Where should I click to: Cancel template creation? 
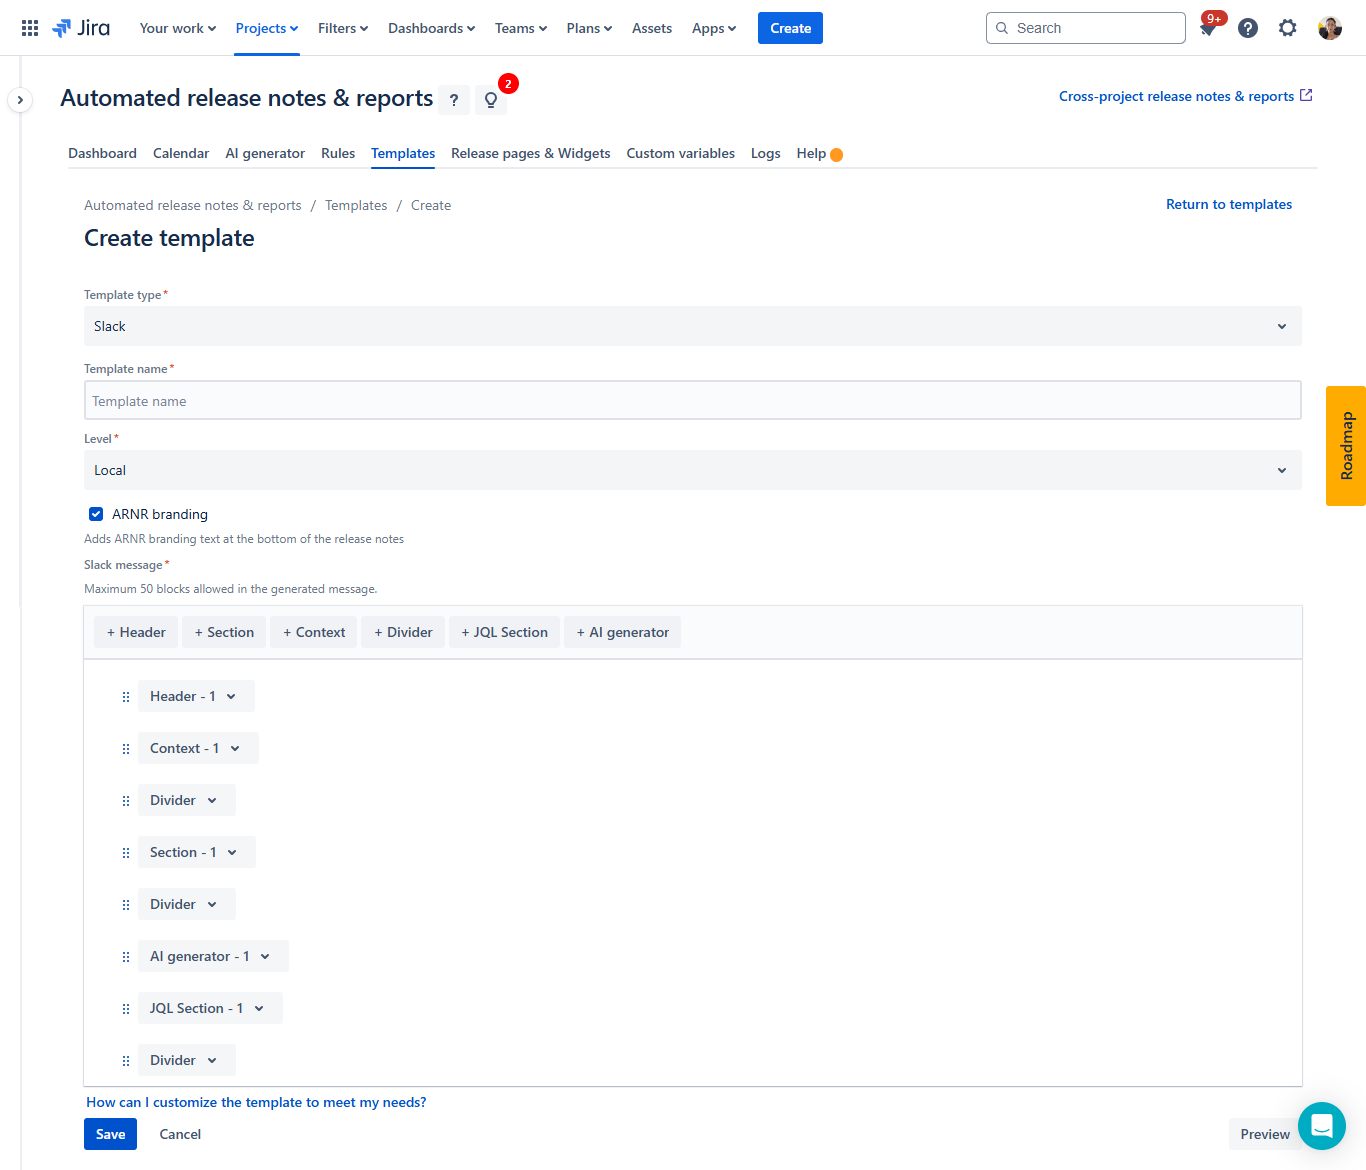coord(180,1134)
